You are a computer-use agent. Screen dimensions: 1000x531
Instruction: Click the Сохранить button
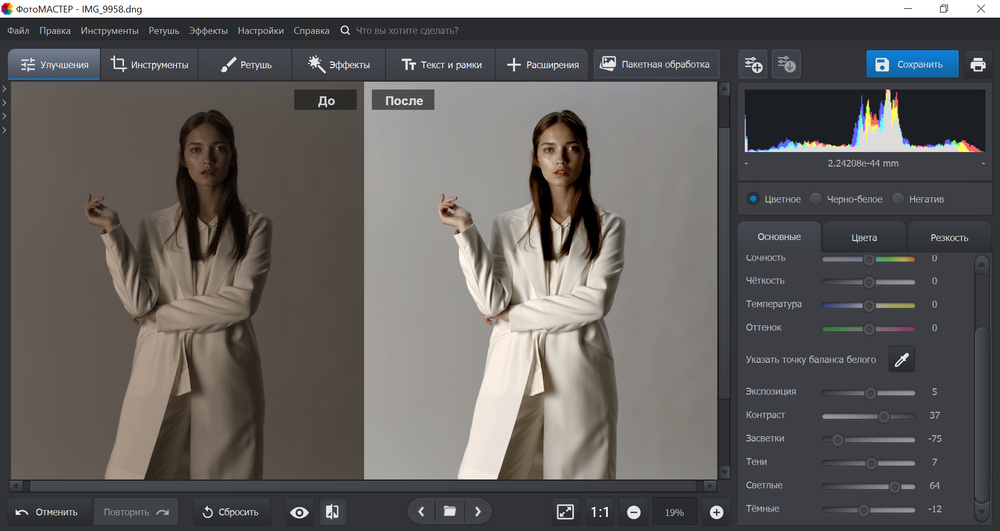[912, 65]
